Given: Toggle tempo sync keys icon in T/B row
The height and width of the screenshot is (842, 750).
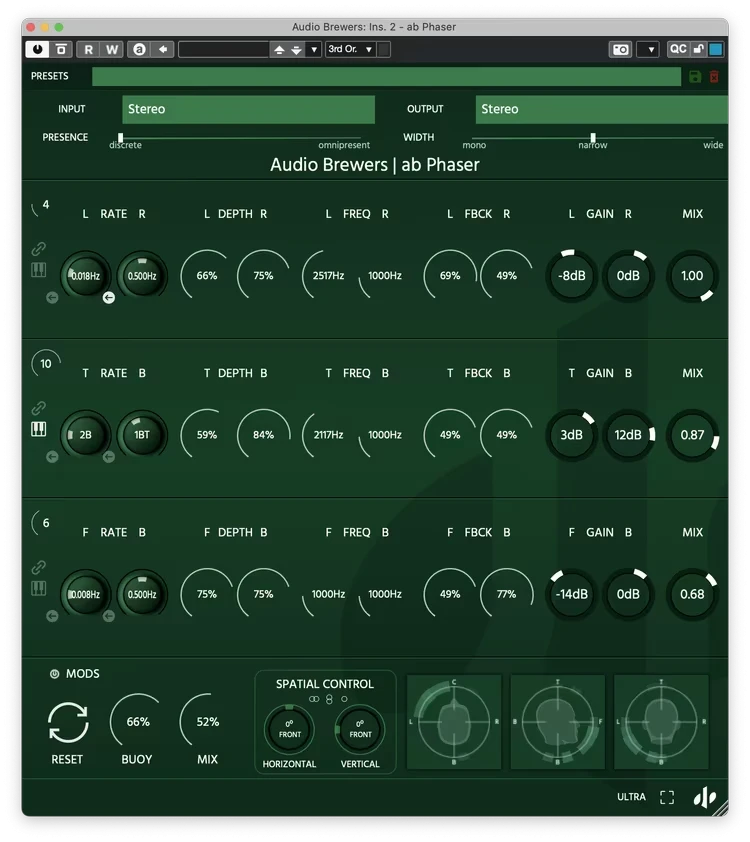Looking at the screenshot, I should pyautogui.click(x=38, y=429).
